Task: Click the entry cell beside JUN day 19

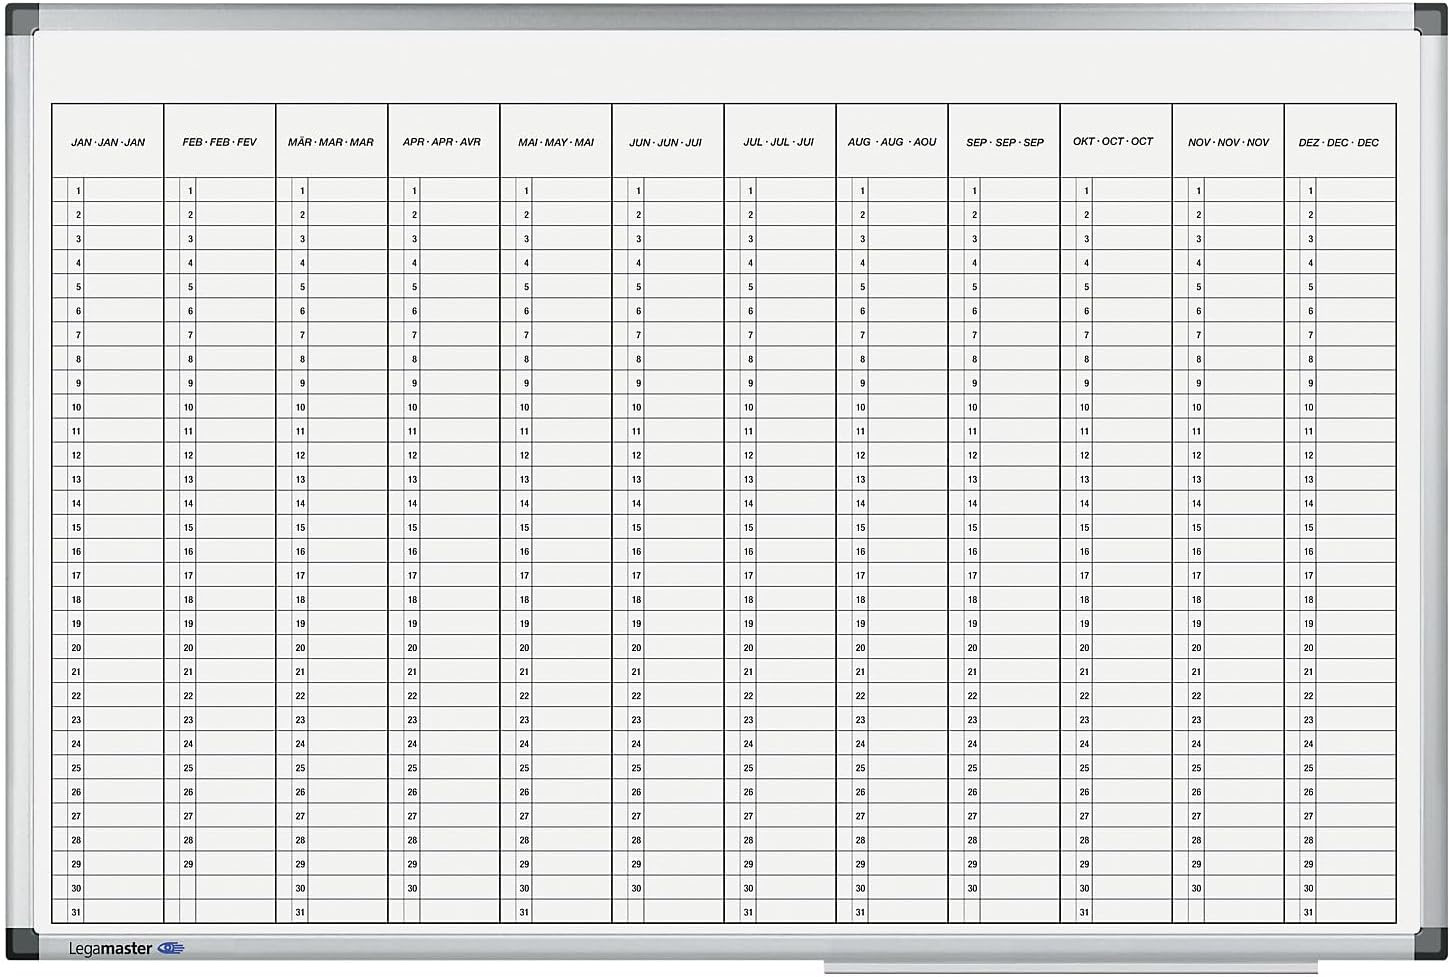Action: (x=683, y=623)
